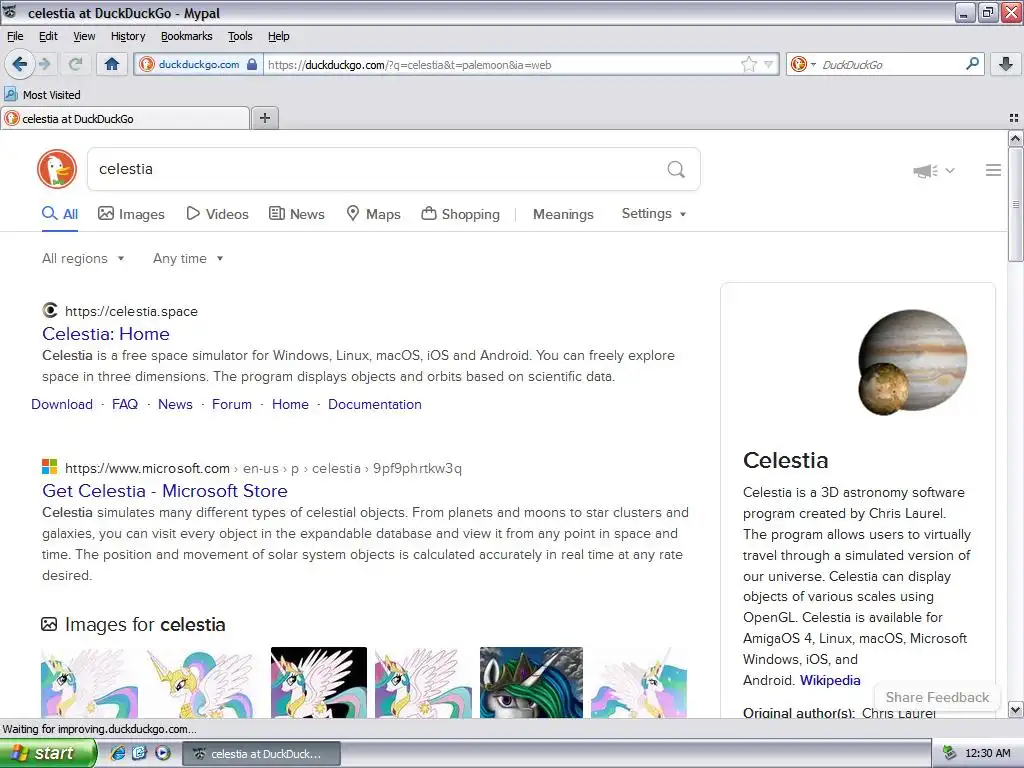1024x768 pixels.
Task: Click the Most Visited bookmark icon
Action: [x=10, y=94]
